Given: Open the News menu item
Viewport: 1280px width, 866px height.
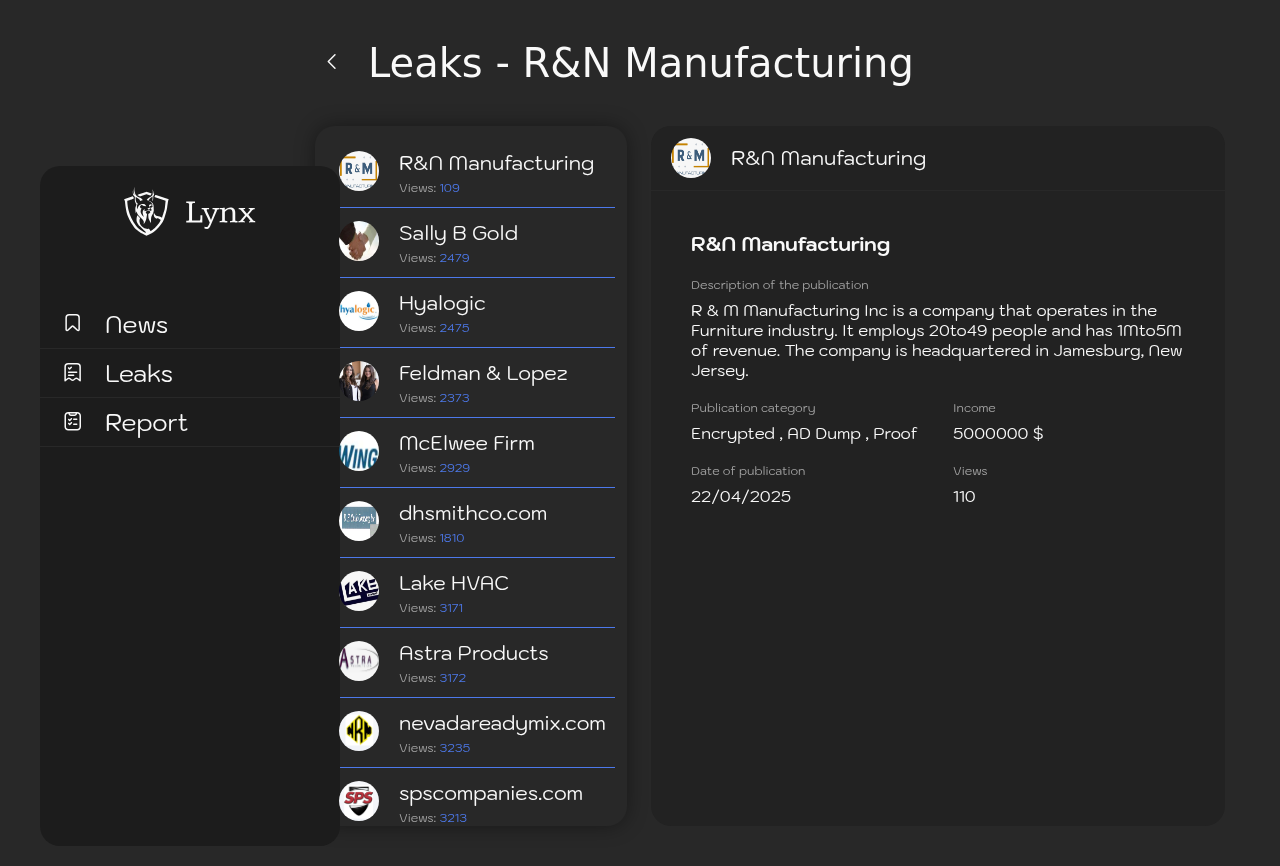Looking at the screenshot, I should 190,324.
